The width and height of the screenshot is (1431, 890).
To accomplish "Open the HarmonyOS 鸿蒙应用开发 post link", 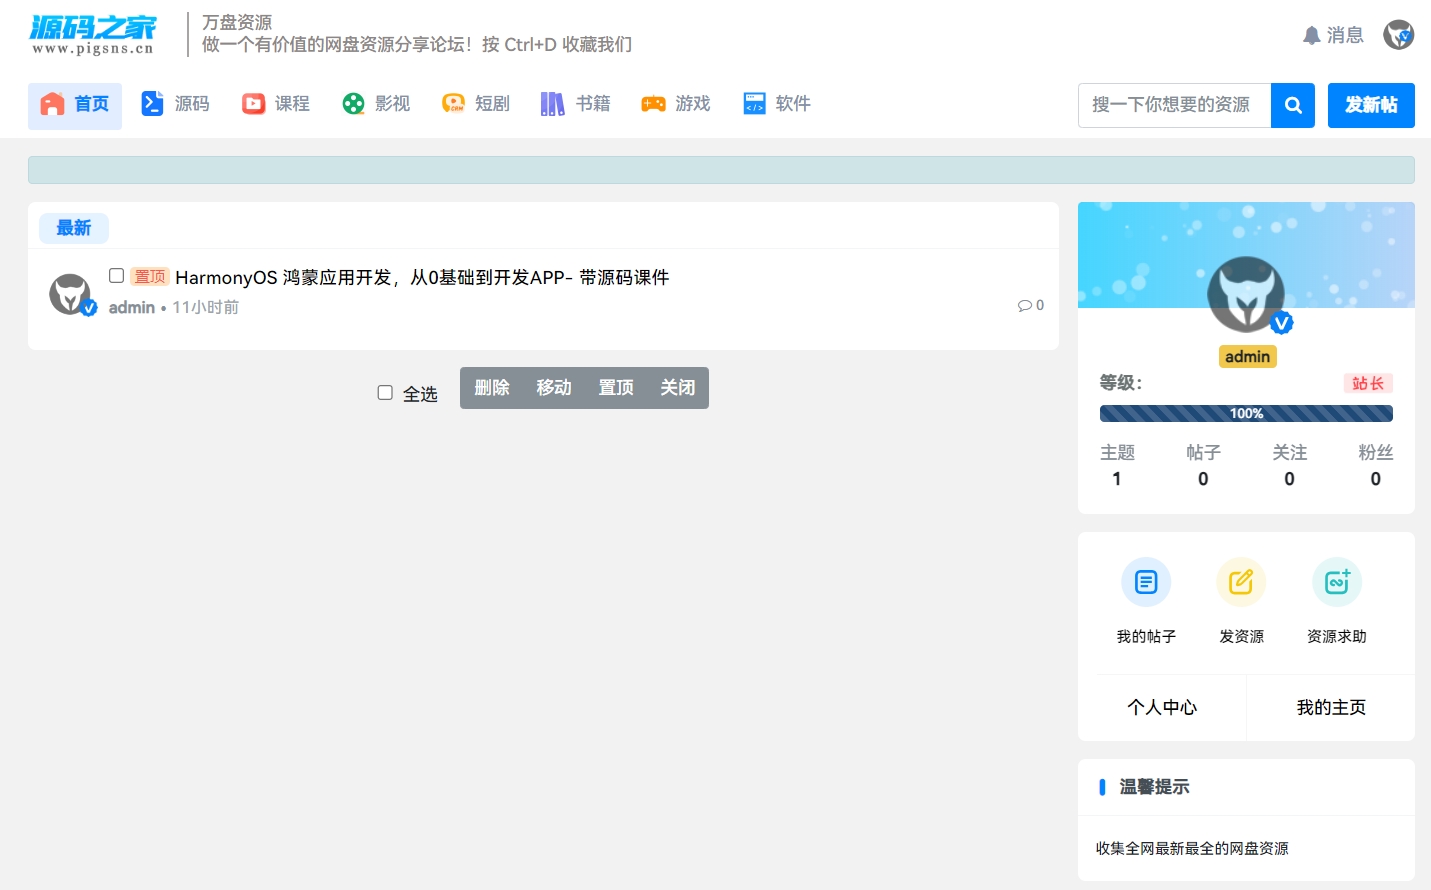I will [x=421, y=277].
